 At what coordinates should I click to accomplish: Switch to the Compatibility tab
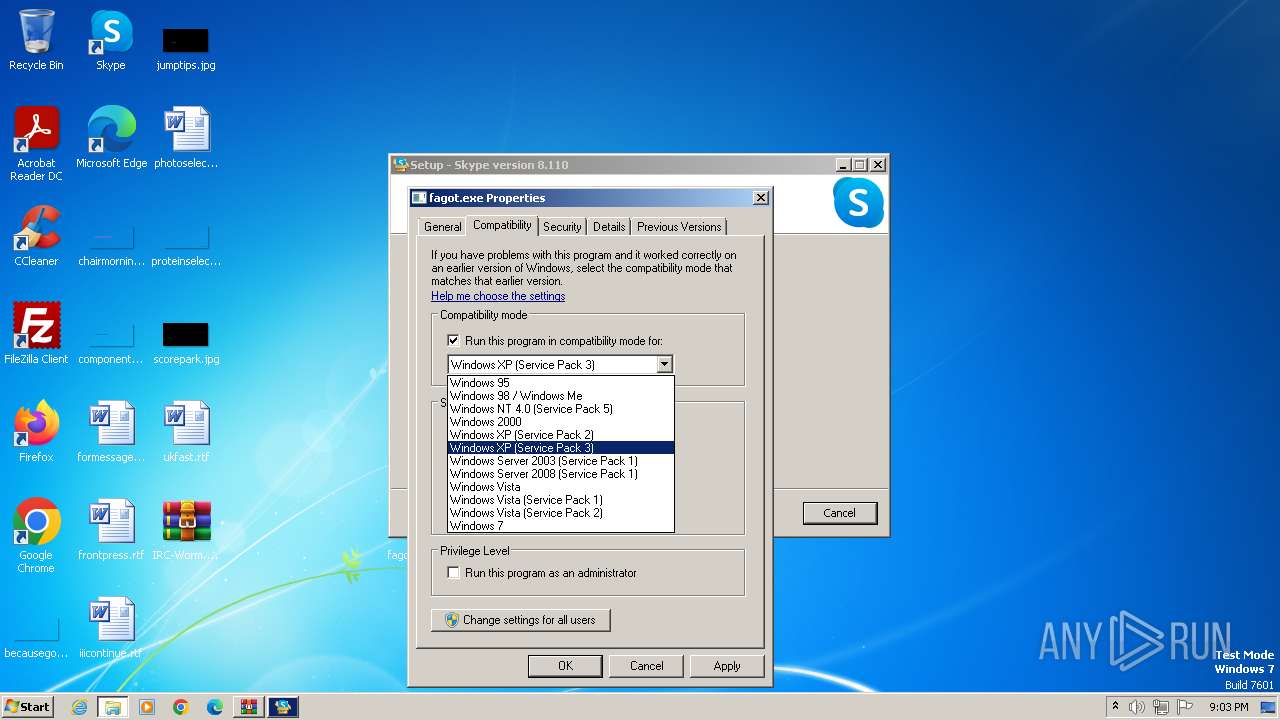pyautogui.click(x=502, y=225)
